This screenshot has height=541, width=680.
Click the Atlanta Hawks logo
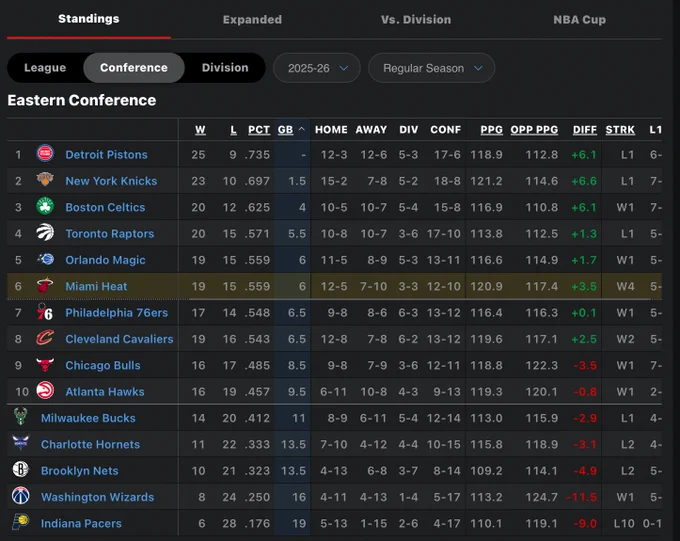[45, 390]
